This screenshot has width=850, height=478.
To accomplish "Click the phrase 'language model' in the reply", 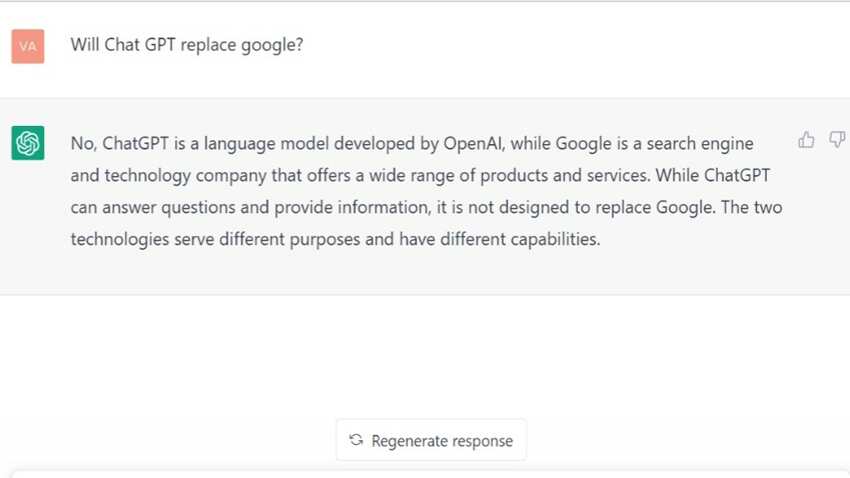I will point(266,144).
